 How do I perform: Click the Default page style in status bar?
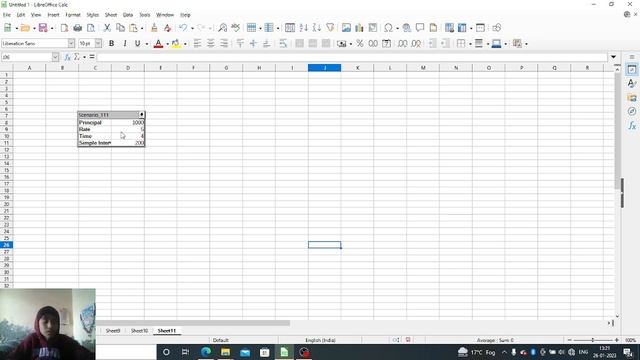coord(220,340)
